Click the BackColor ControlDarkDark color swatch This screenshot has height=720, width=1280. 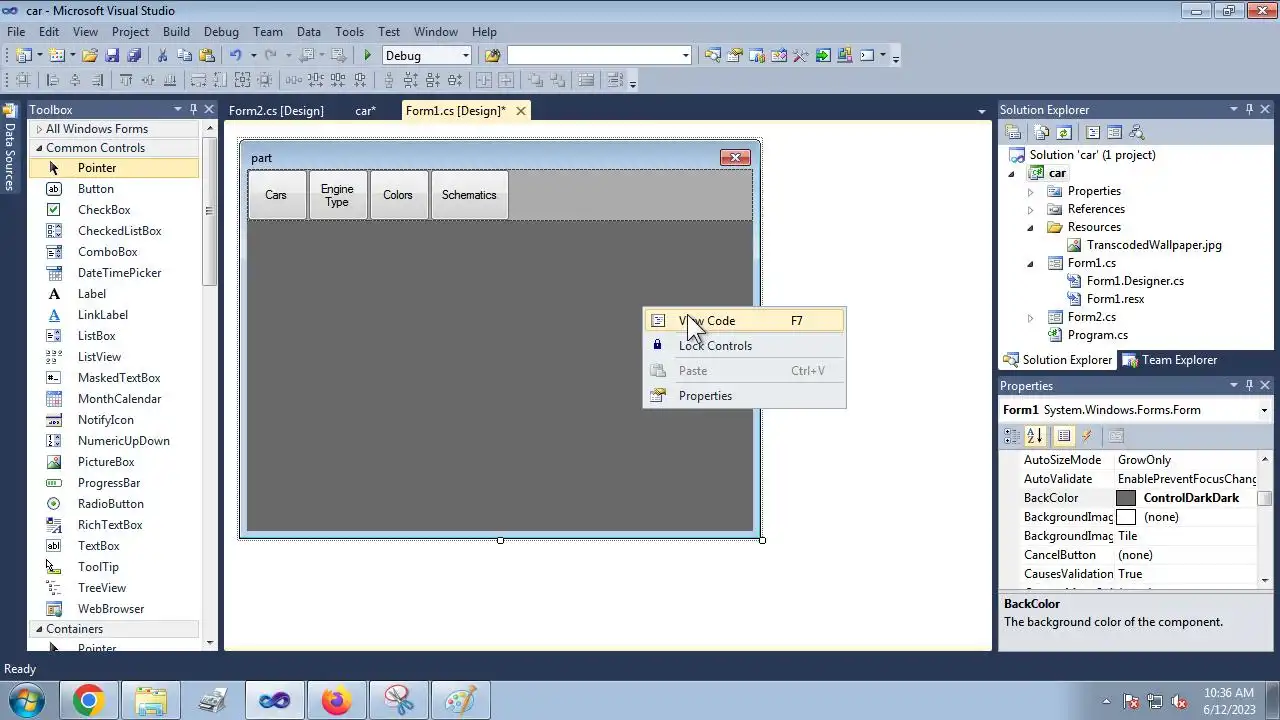[1126, 498]
